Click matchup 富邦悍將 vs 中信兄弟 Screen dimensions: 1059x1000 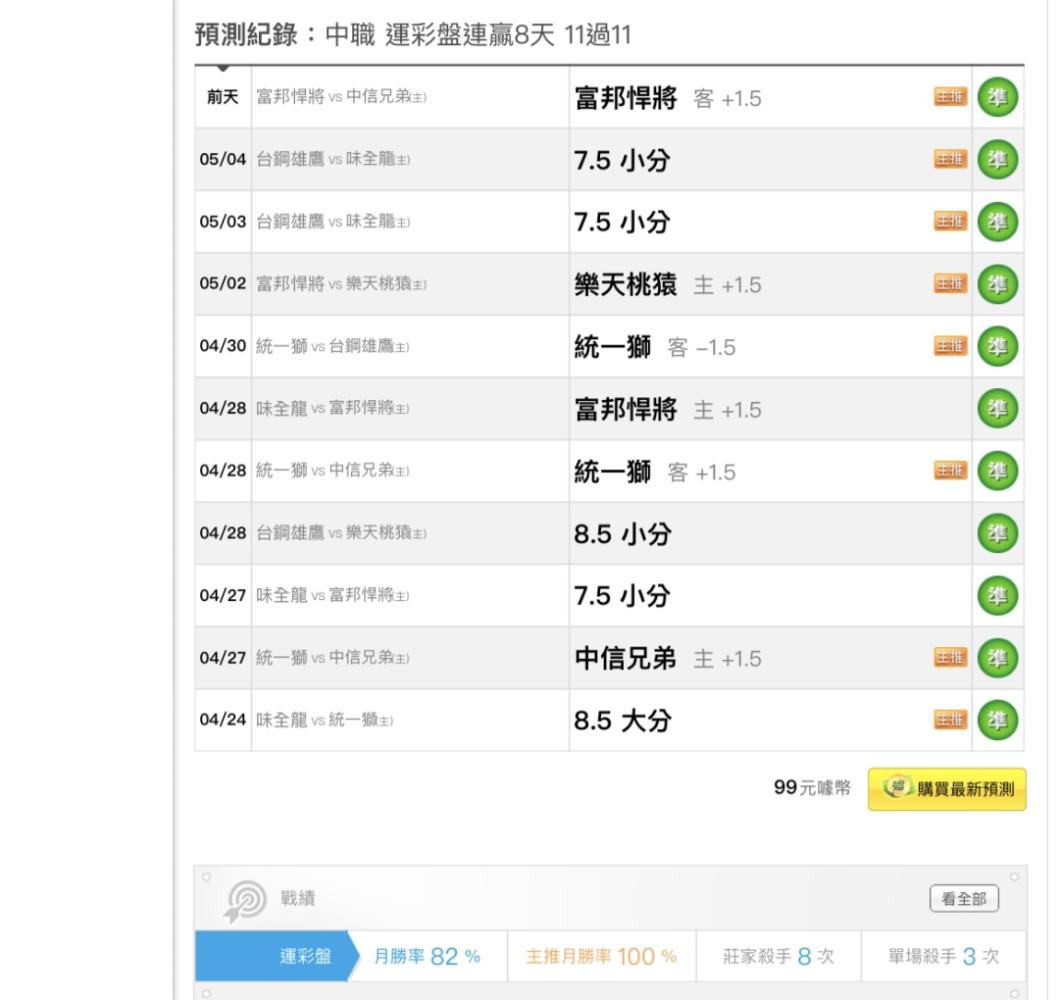[x=341, y=97]
